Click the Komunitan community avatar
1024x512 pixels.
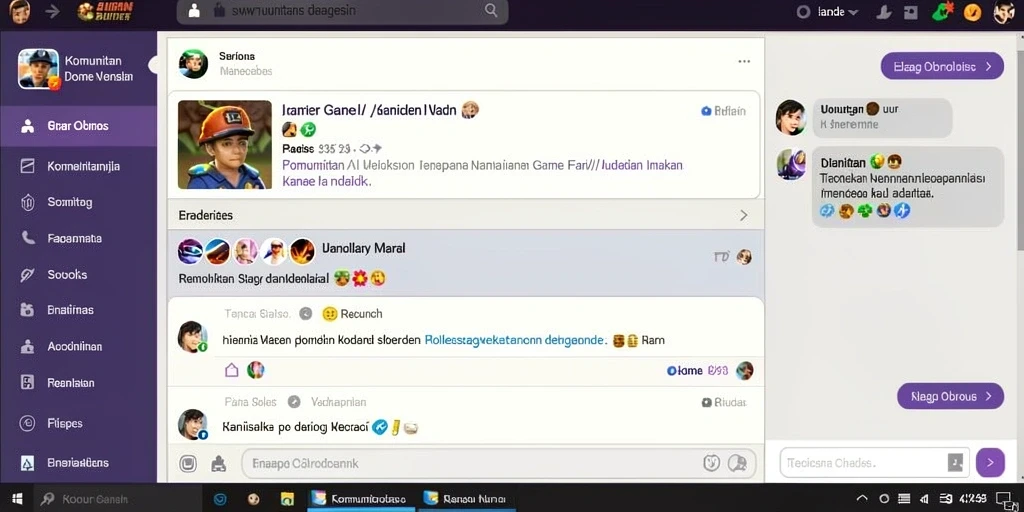pos(39,69)
